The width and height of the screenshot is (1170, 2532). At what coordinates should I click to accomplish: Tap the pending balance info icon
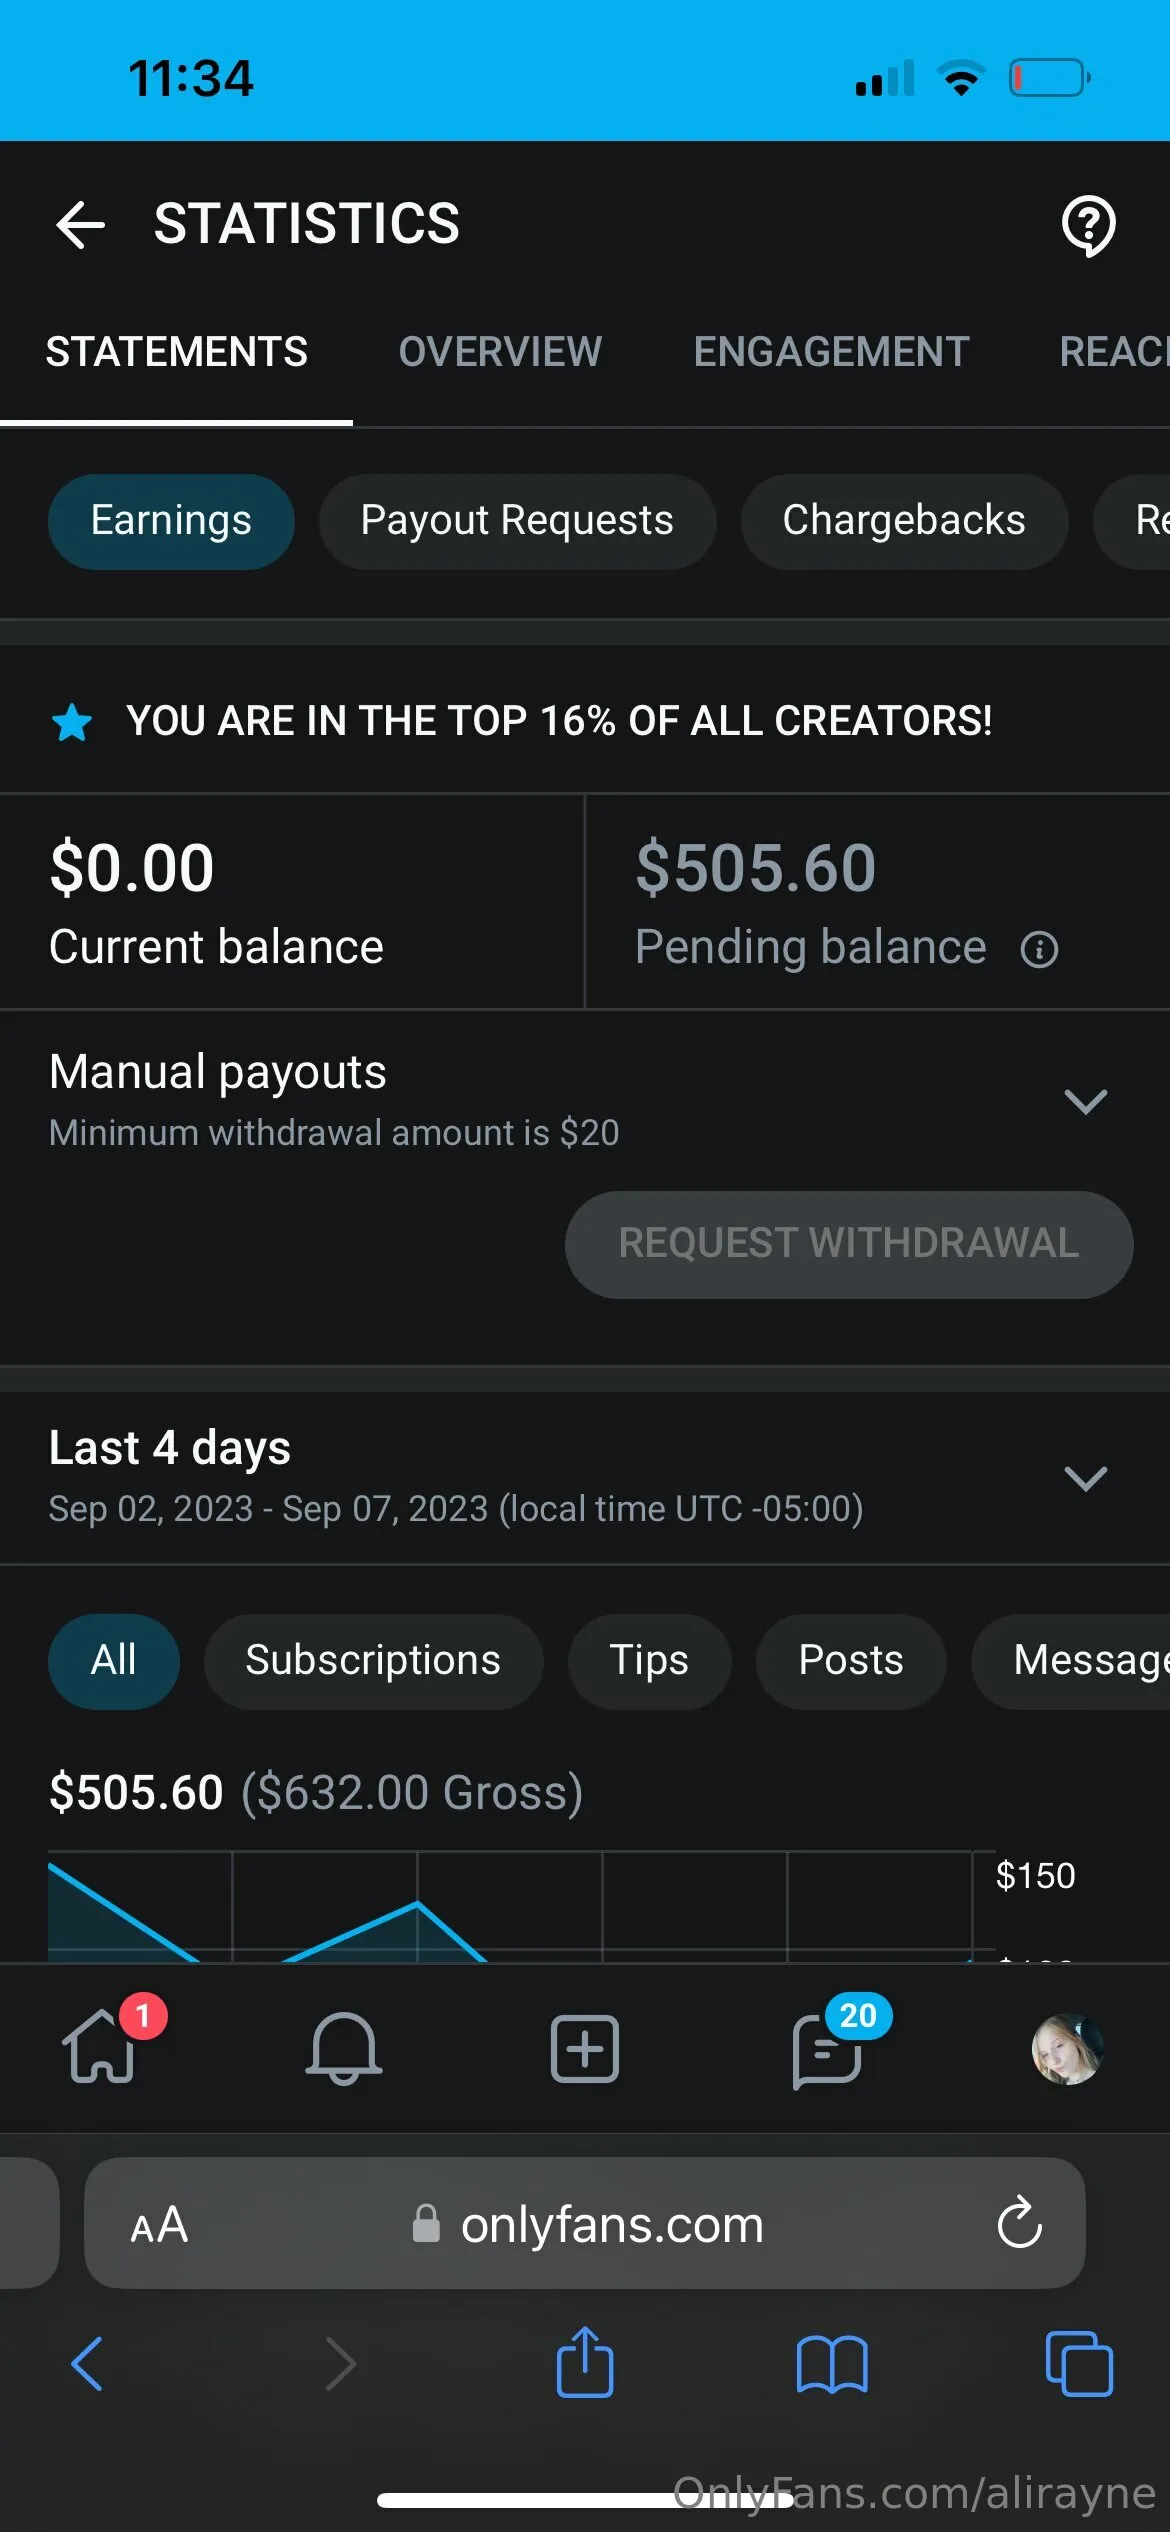(x=1039, y=949)
